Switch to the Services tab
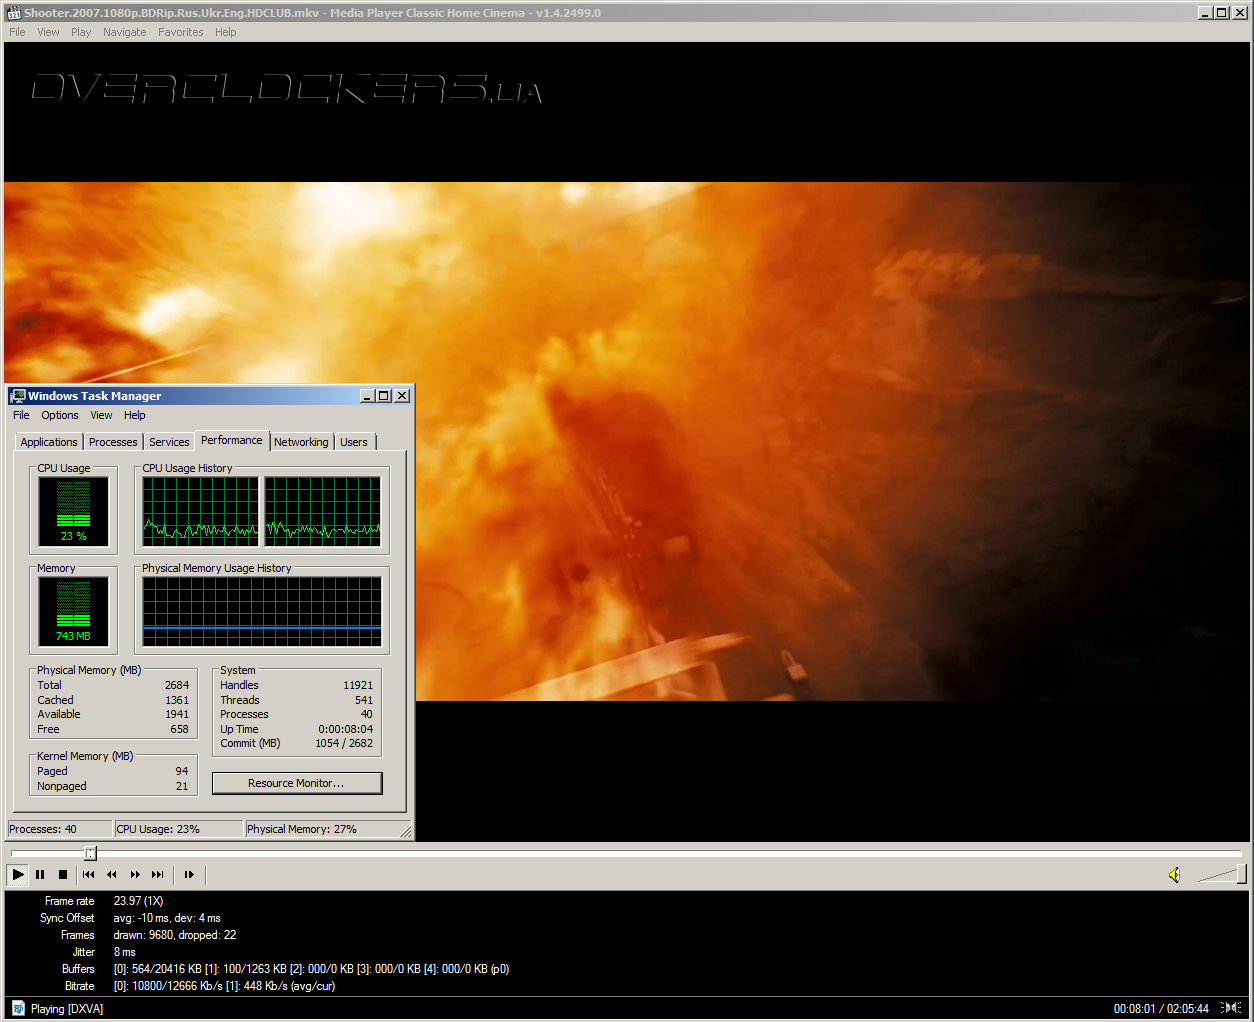Screen dimensions: 1254x1022 [x=169, y=442]
